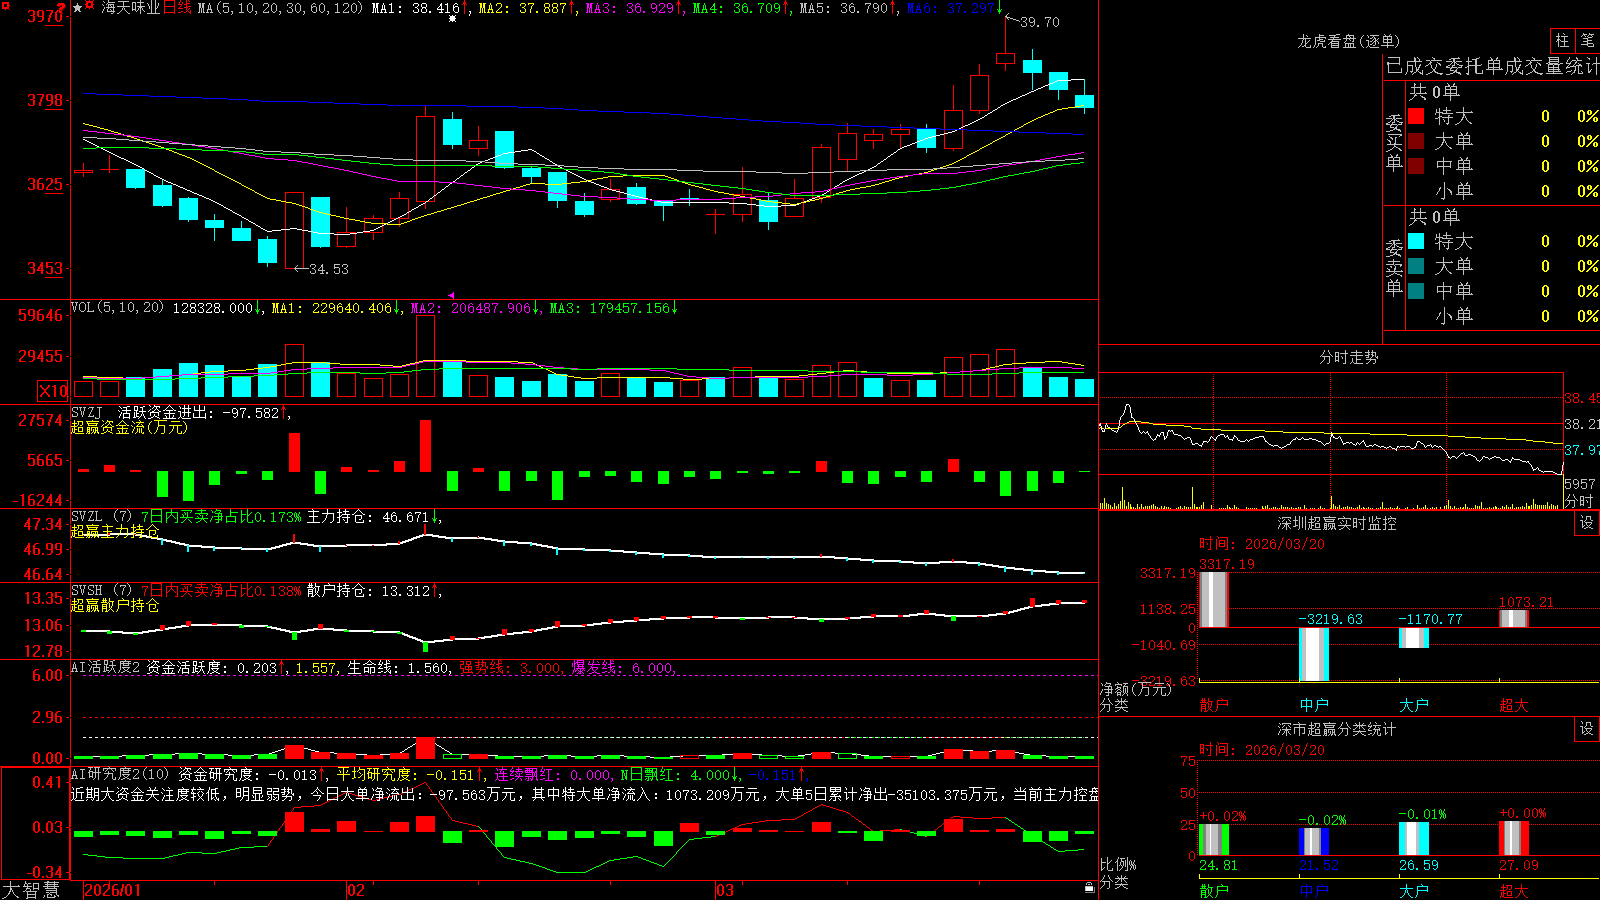This screenshot has width=1600, height=900.
Task: Click the 强势线: 3.000 label
Action: point(511,667)
